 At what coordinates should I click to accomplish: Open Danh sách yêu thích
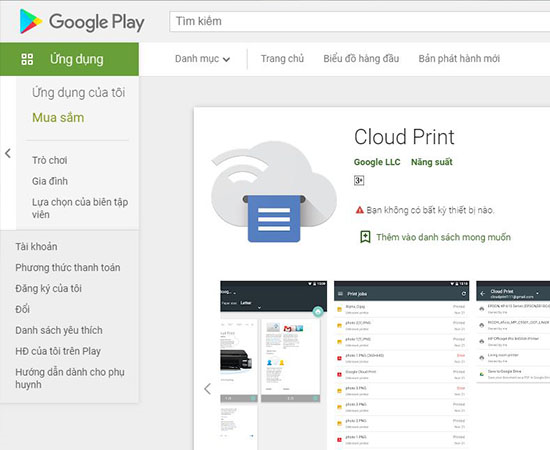pyautogui.click(x=59, y=330)
